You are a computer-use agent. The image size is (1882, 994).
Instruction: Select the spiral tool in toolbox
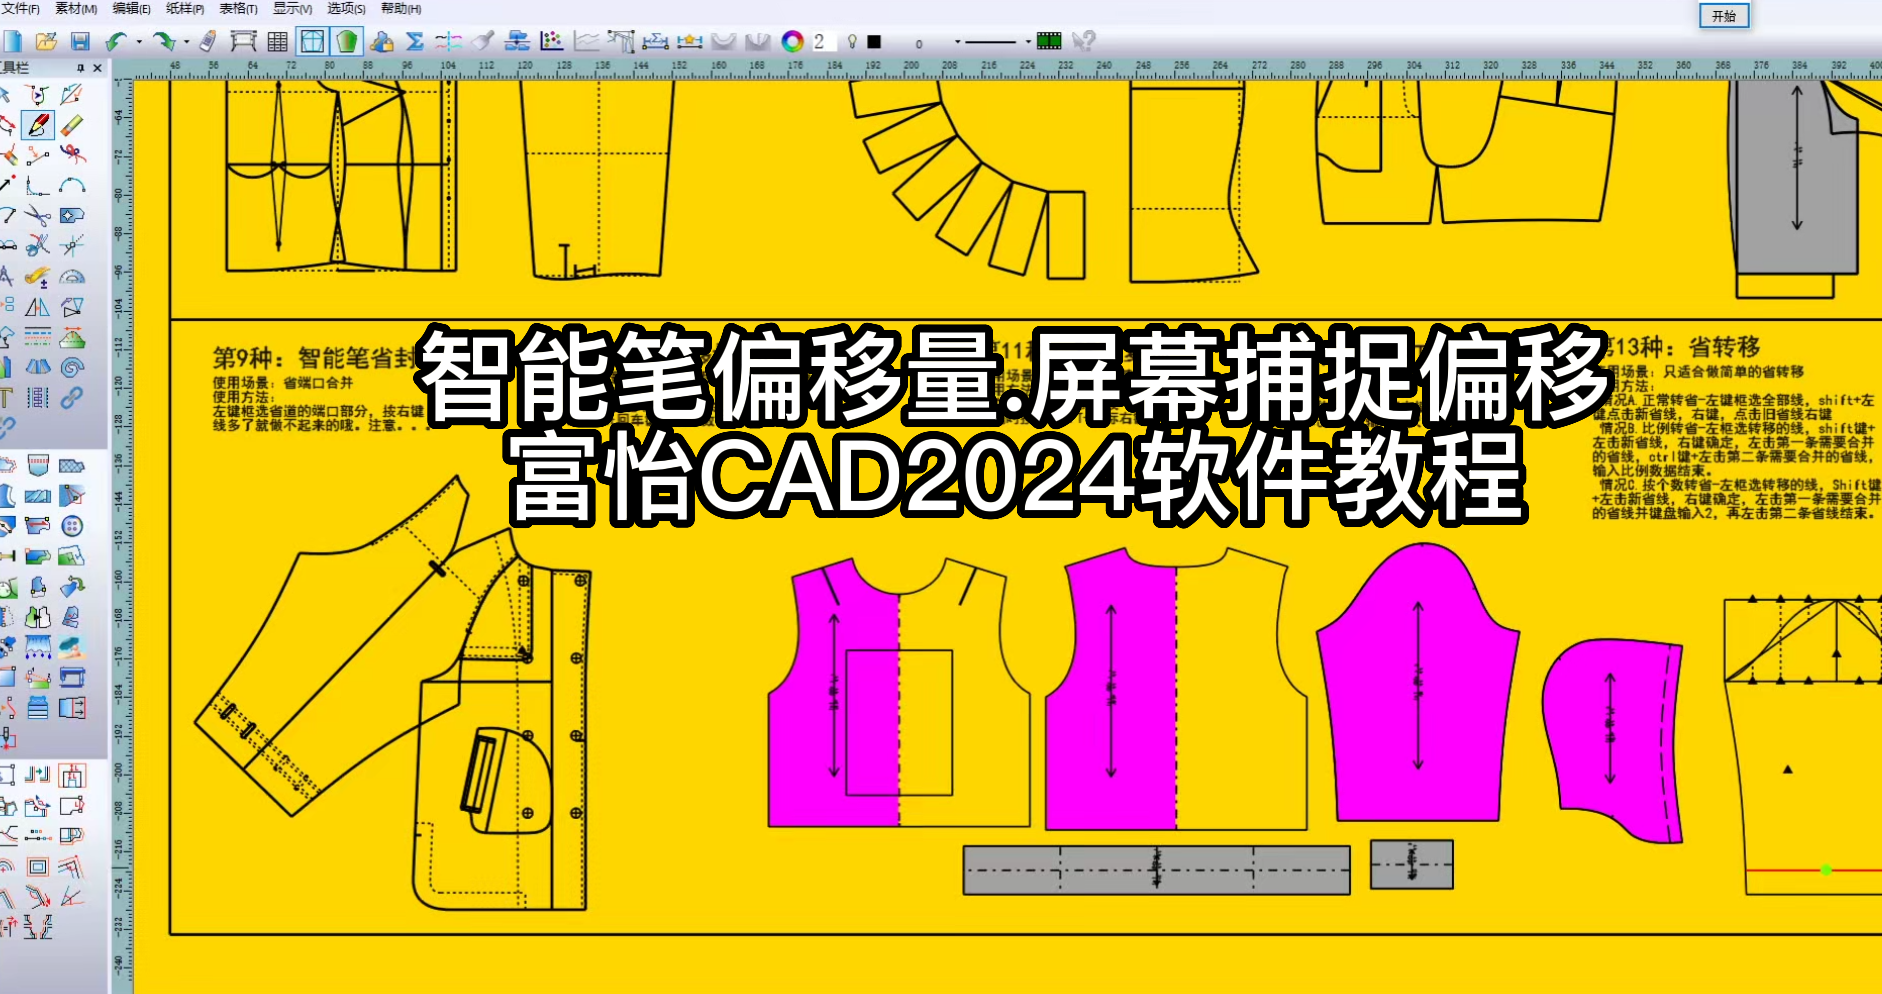coord(71,367)
